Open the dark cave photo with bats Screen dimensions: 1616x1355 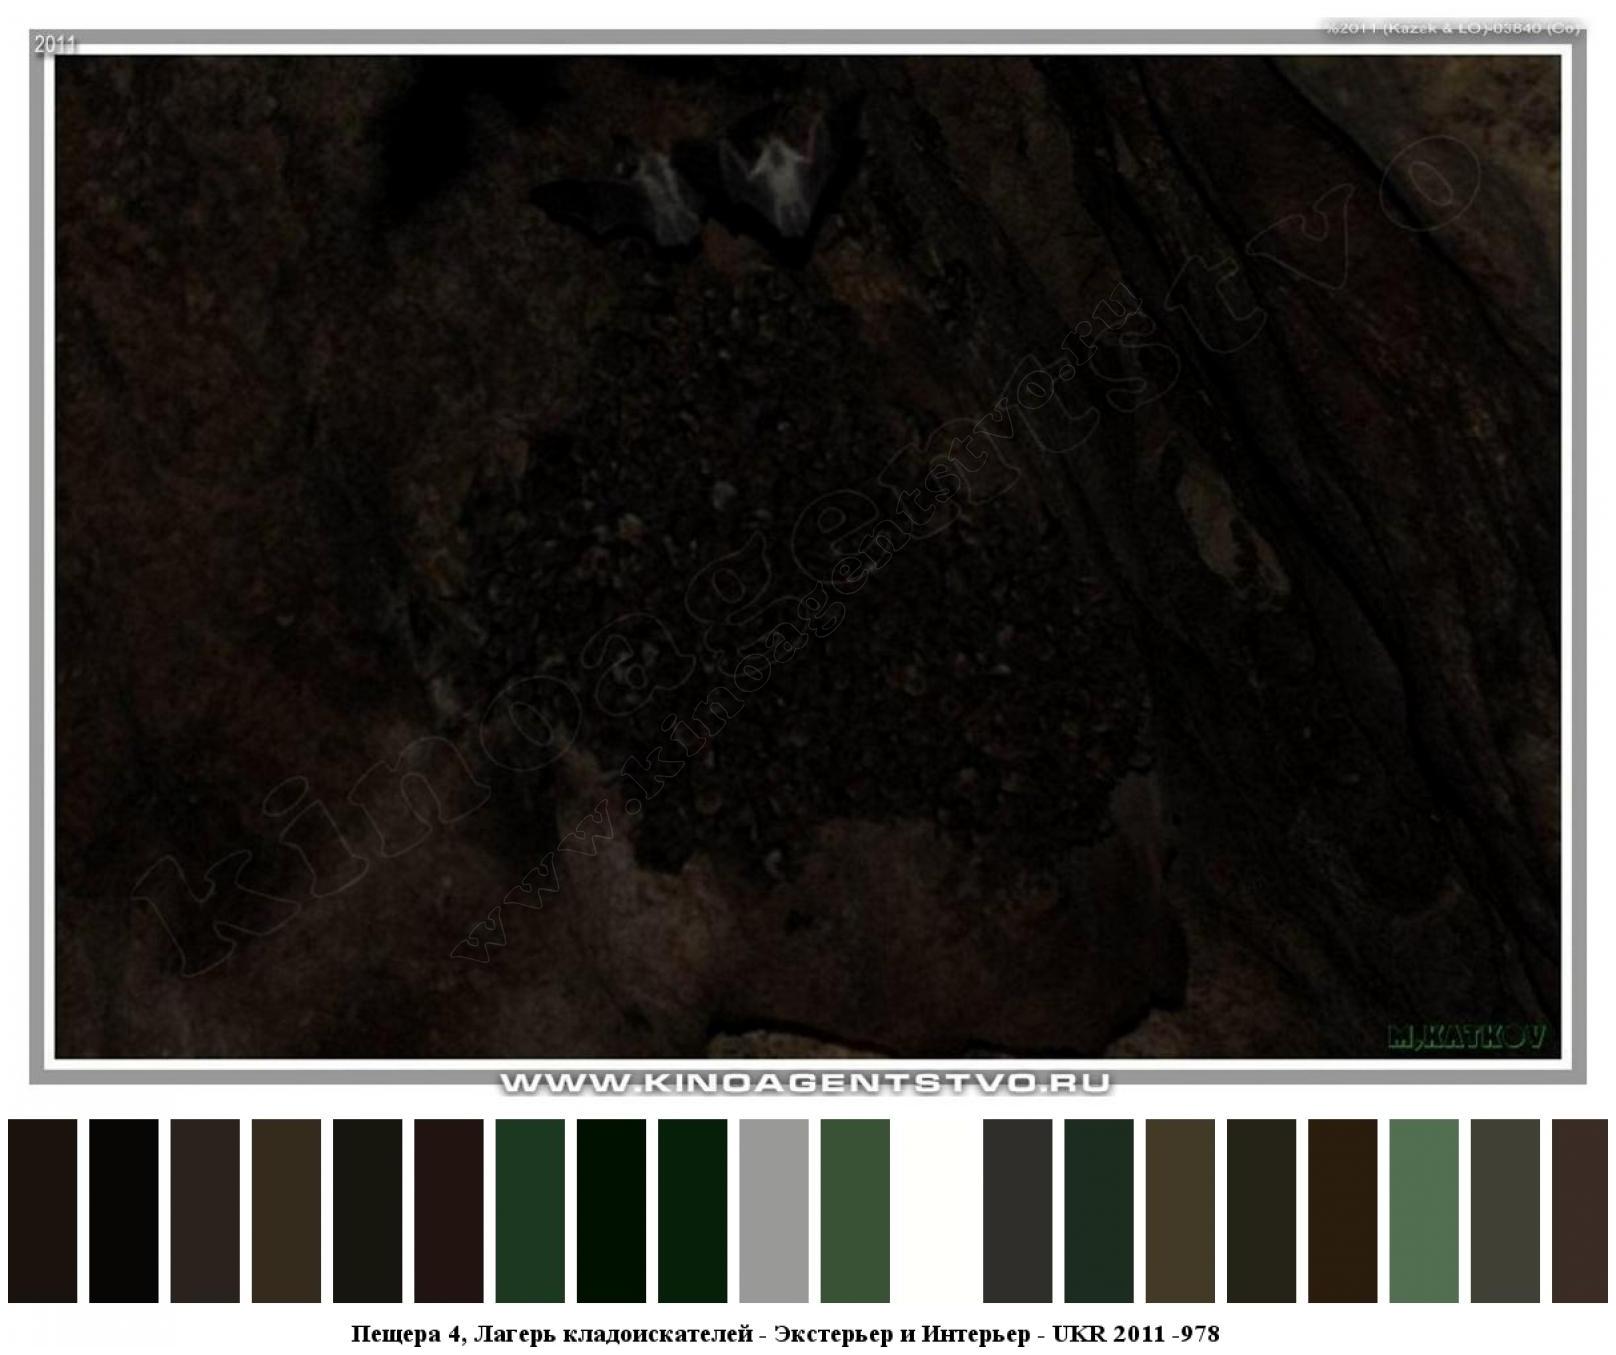808,557
